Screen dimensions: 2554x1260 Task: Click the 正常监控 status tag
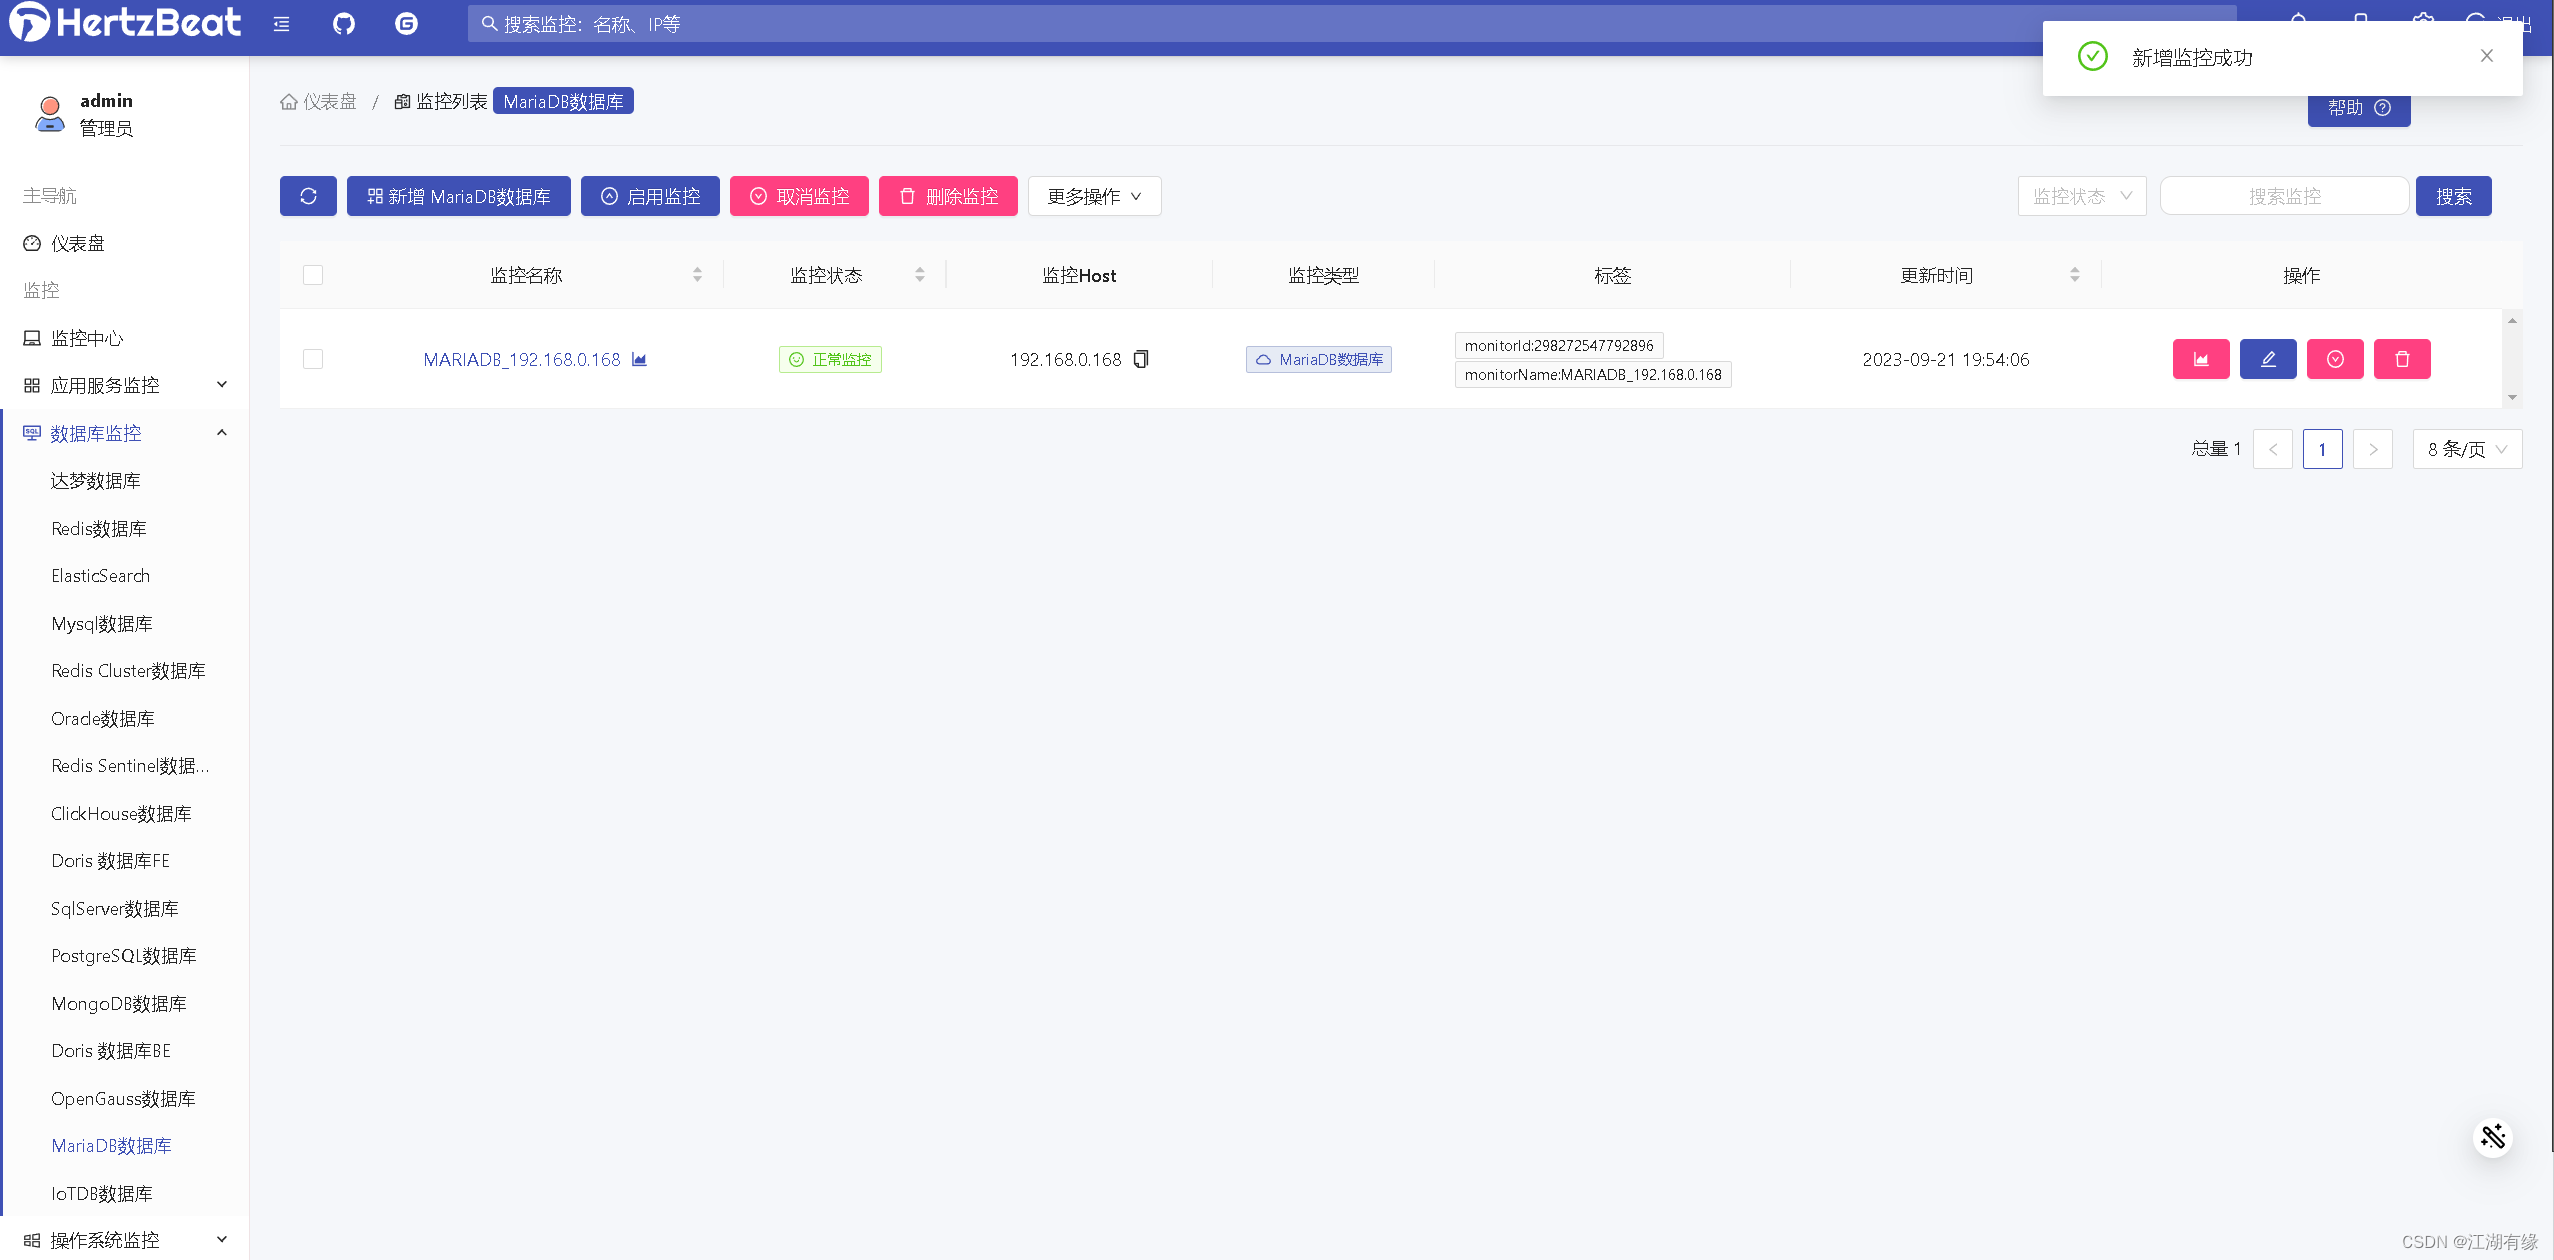pyautogui.click(x=830, y=359)
